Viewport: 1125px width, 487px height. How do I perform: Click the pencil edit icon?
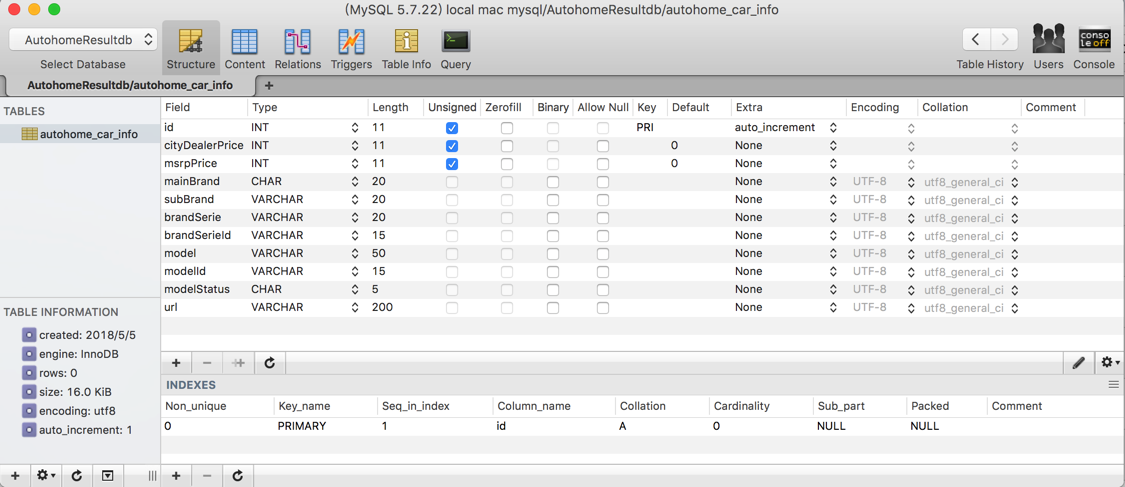(x=1078, y=363)
